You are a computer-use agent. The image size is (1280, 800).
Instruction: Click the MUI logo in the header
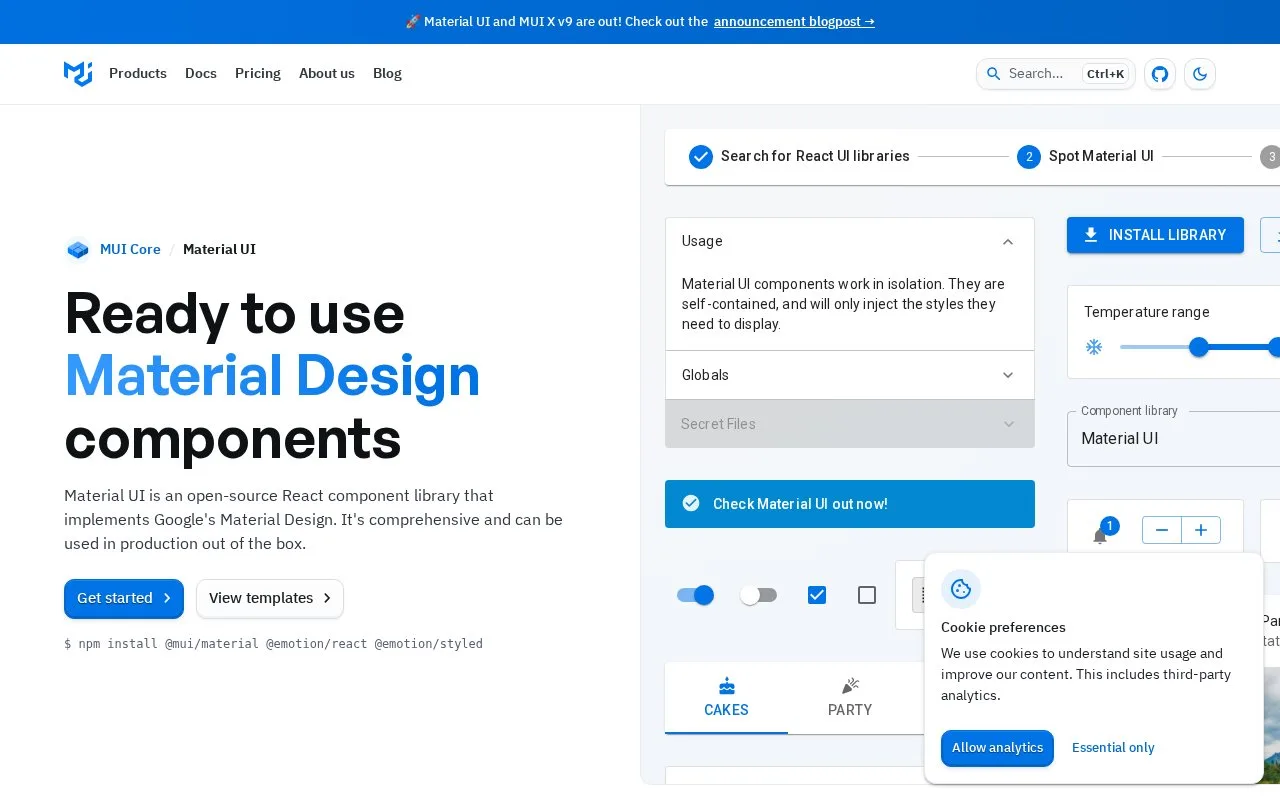(78, 73)
